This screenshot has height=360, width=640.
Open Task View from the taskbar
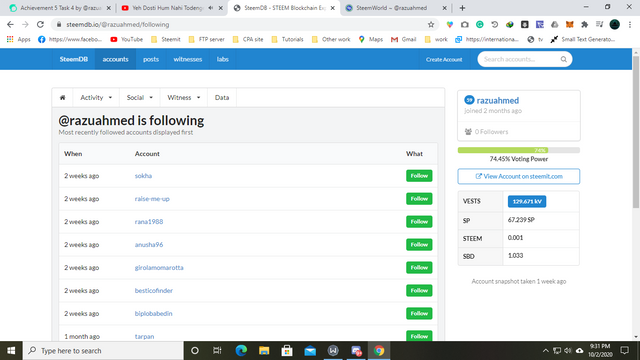(217, 351)
